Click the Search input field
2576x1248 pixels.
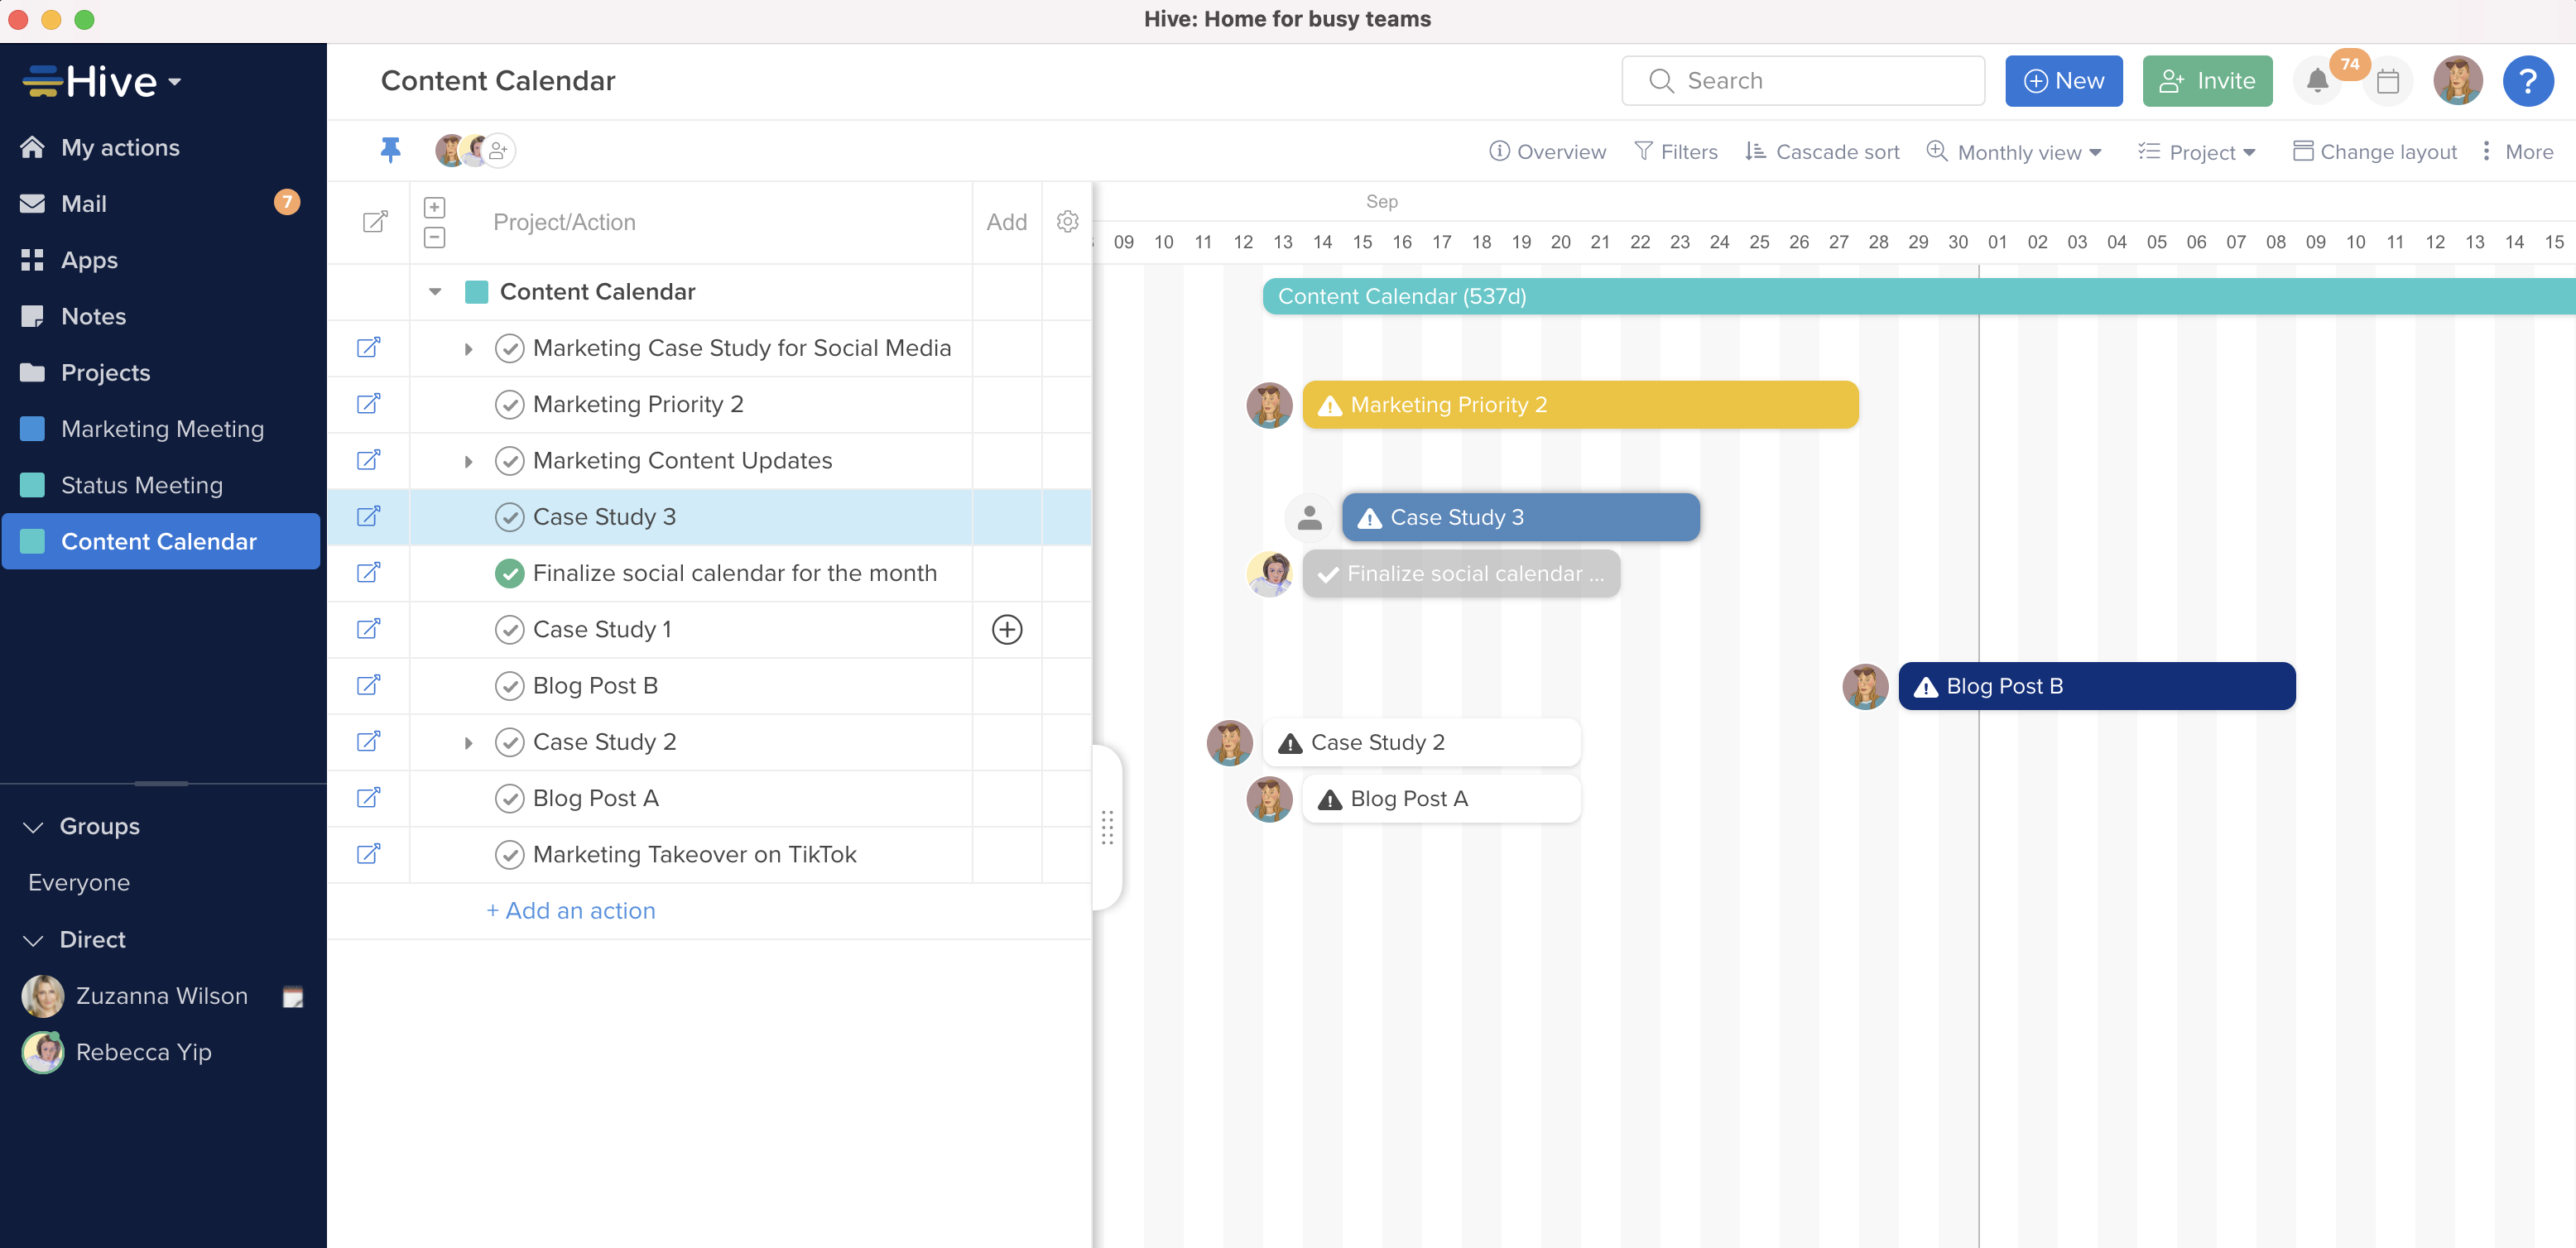tap(1802, 79)
